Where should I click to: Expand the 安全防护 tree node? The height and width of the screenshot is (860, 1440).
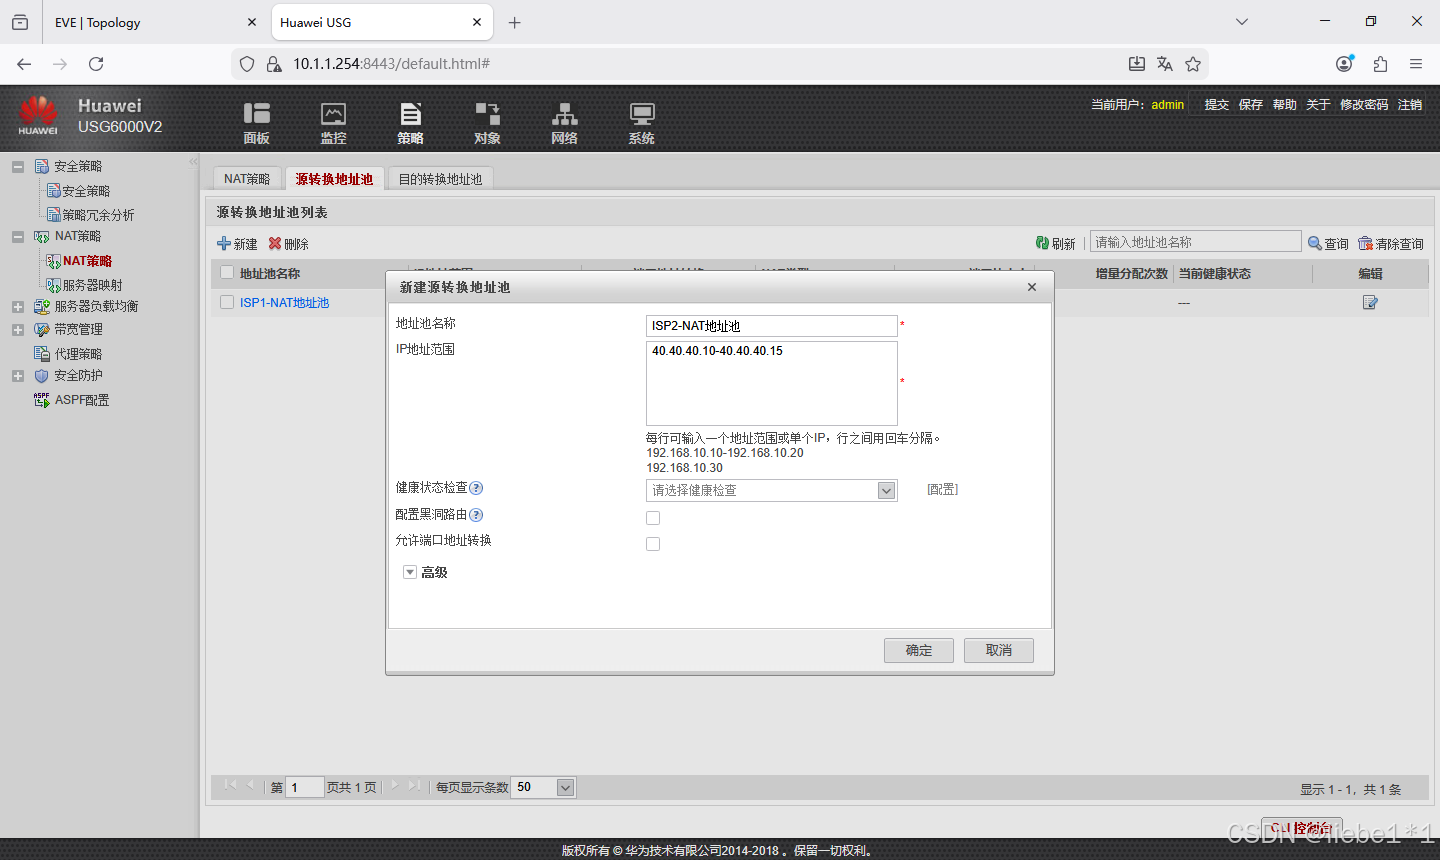pos(18,376)
